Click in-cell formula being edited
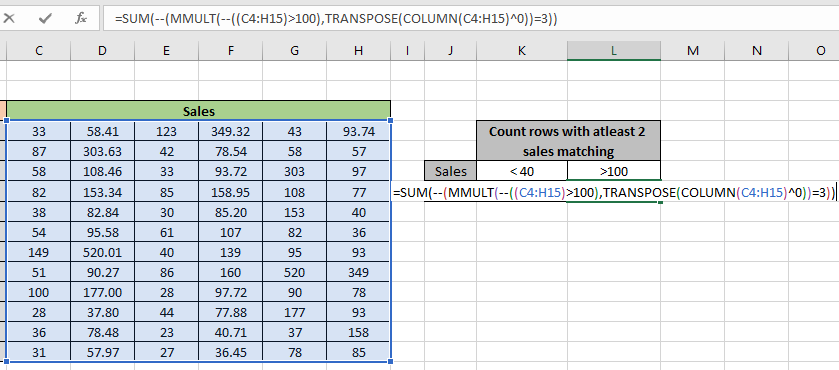 614,192
